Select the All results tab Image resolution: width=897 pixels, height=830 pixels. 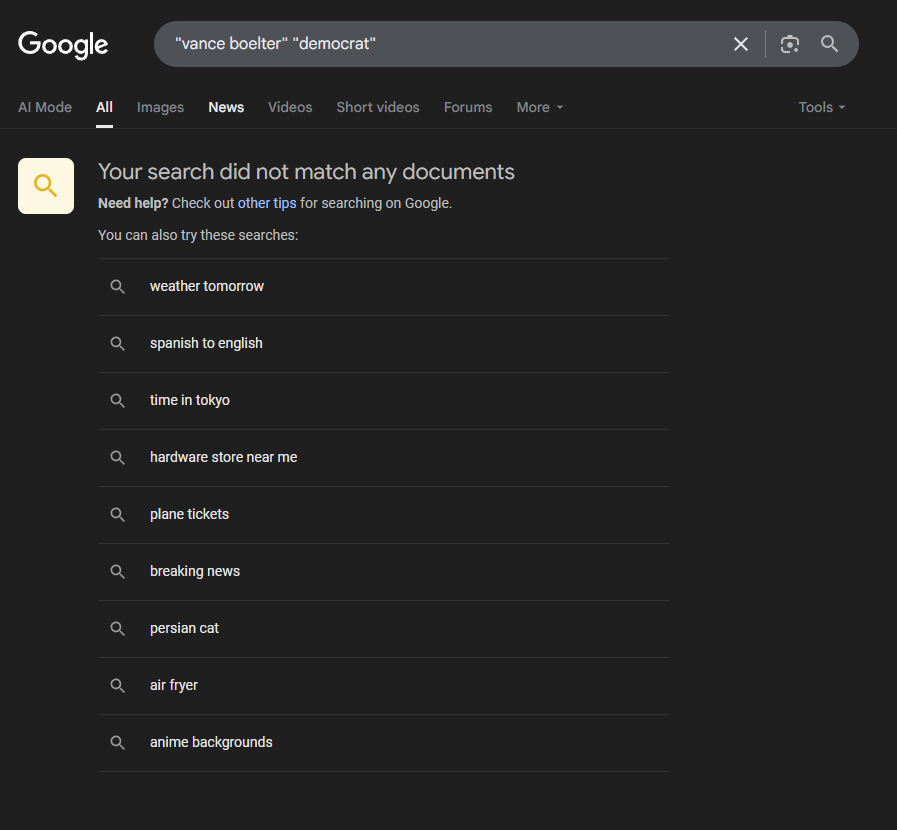104,107
